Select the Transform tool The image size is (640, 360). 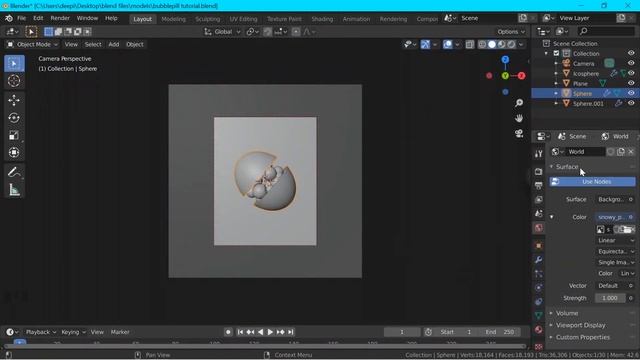pos(14,153)
